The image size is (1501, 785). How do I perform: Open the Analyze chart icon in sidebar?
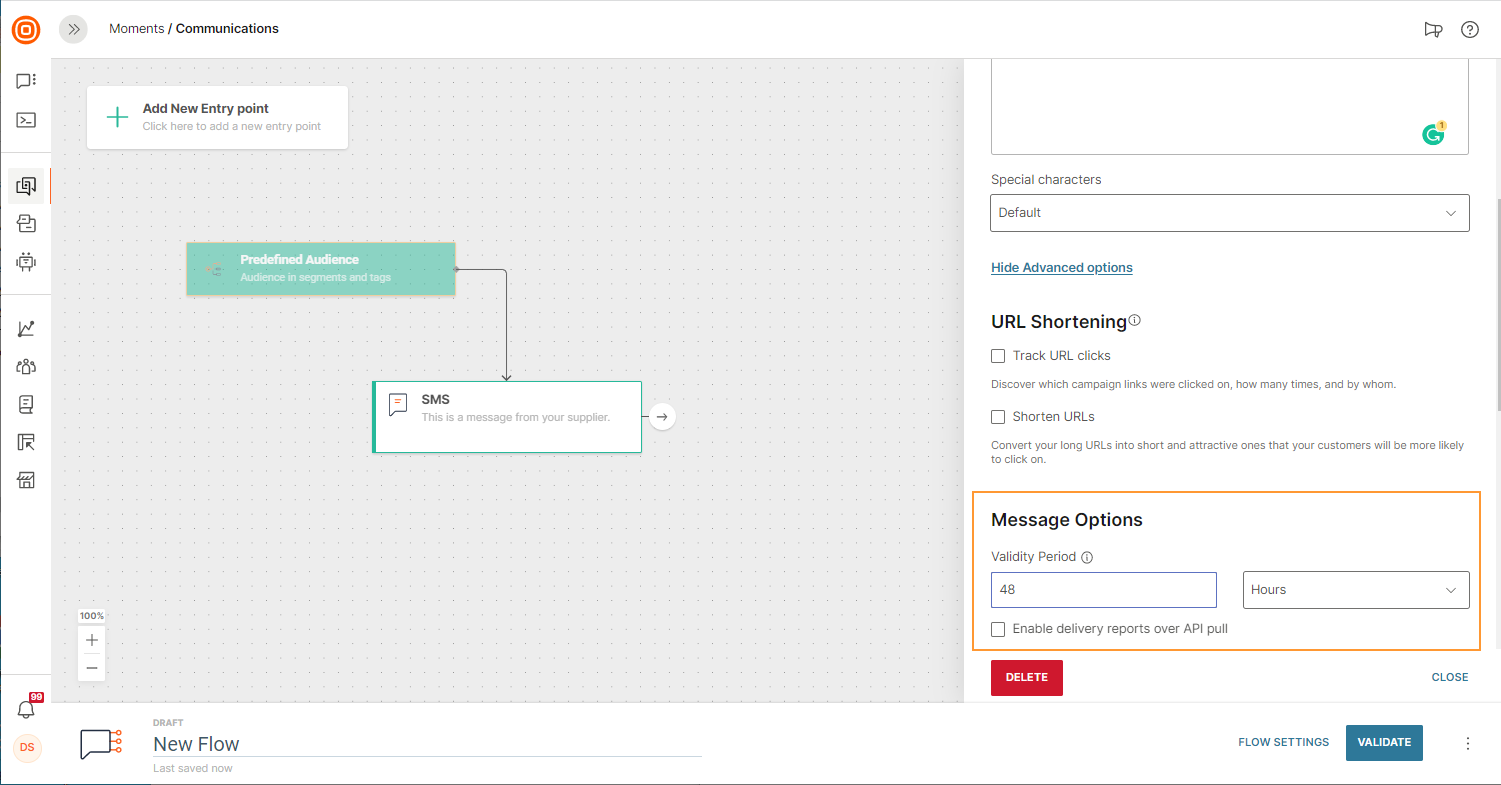click(x=26, y=328)
